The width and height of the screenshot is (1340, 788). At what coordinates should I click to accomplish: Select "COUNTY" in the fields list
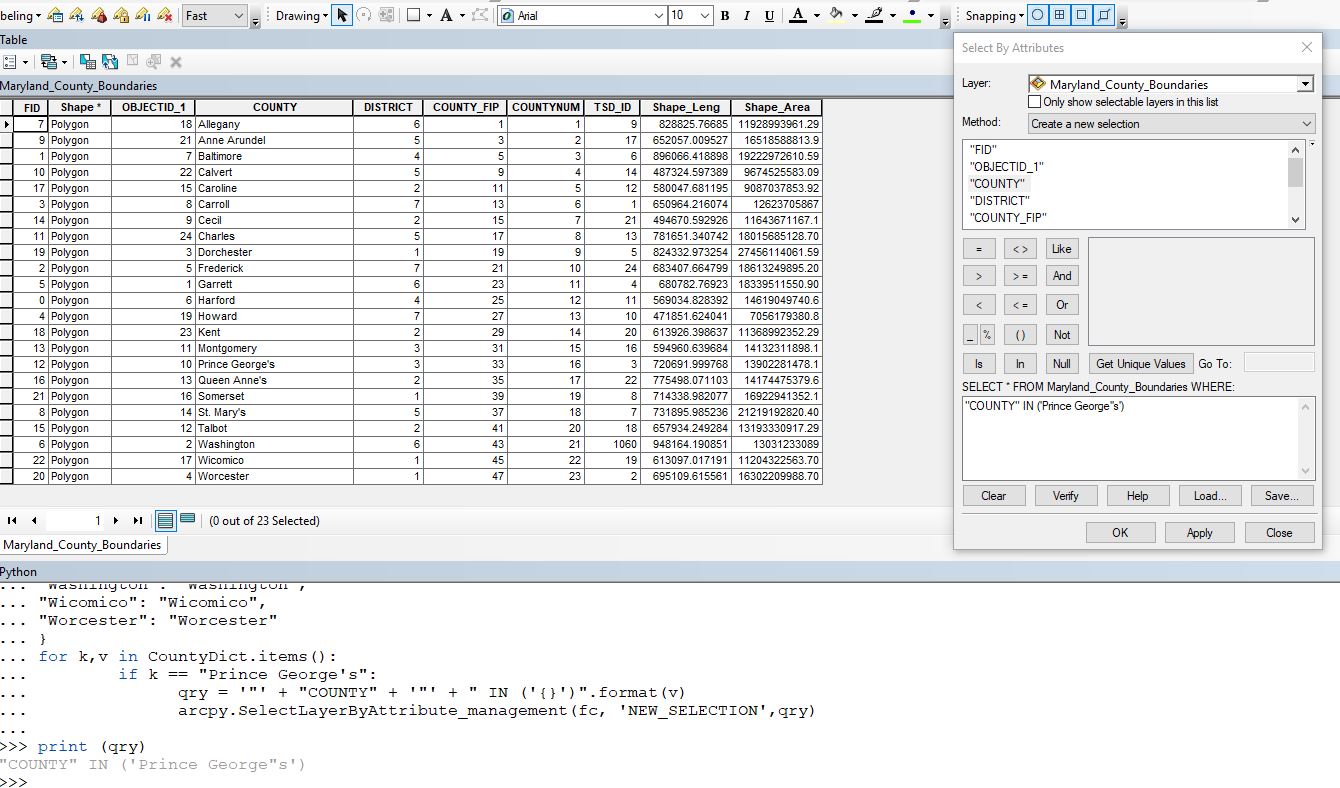[x=997, y=184]
